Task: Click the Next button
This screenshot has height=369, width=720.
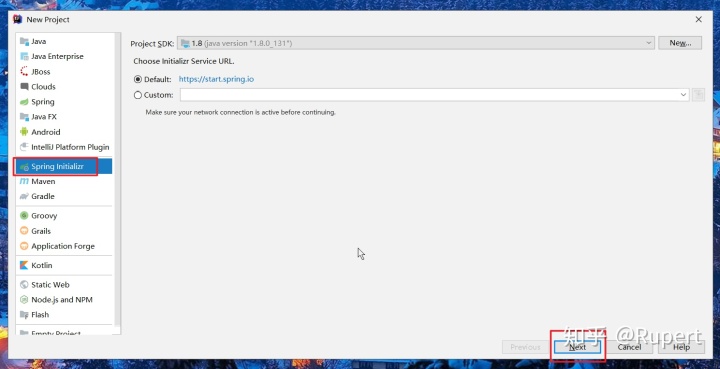Action: point(578,347)
